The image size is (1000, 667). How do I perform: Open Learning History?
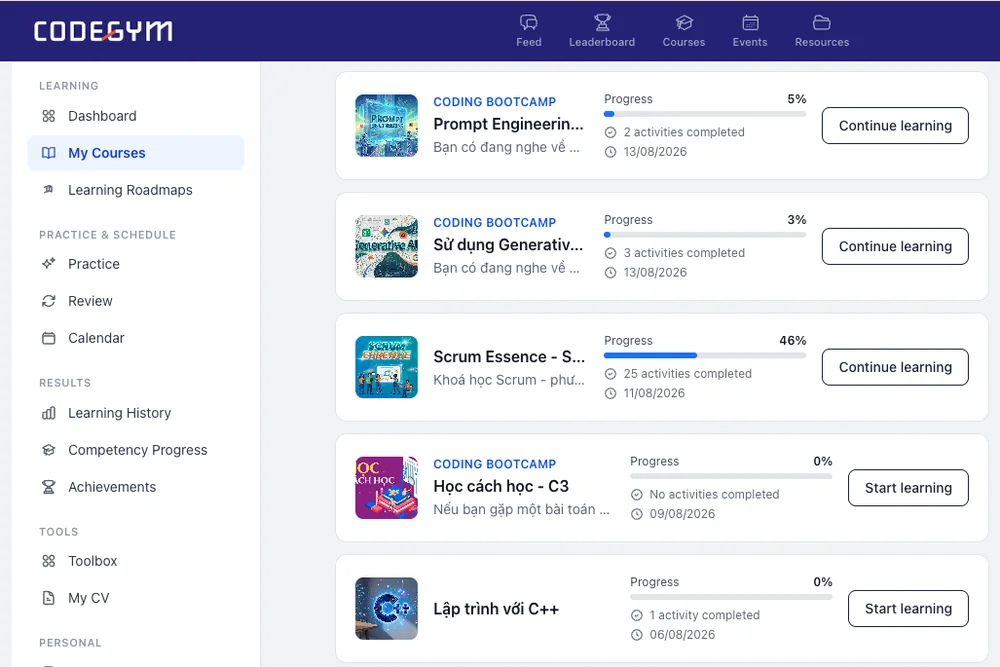pyautogui.click(x=135, y=413)
